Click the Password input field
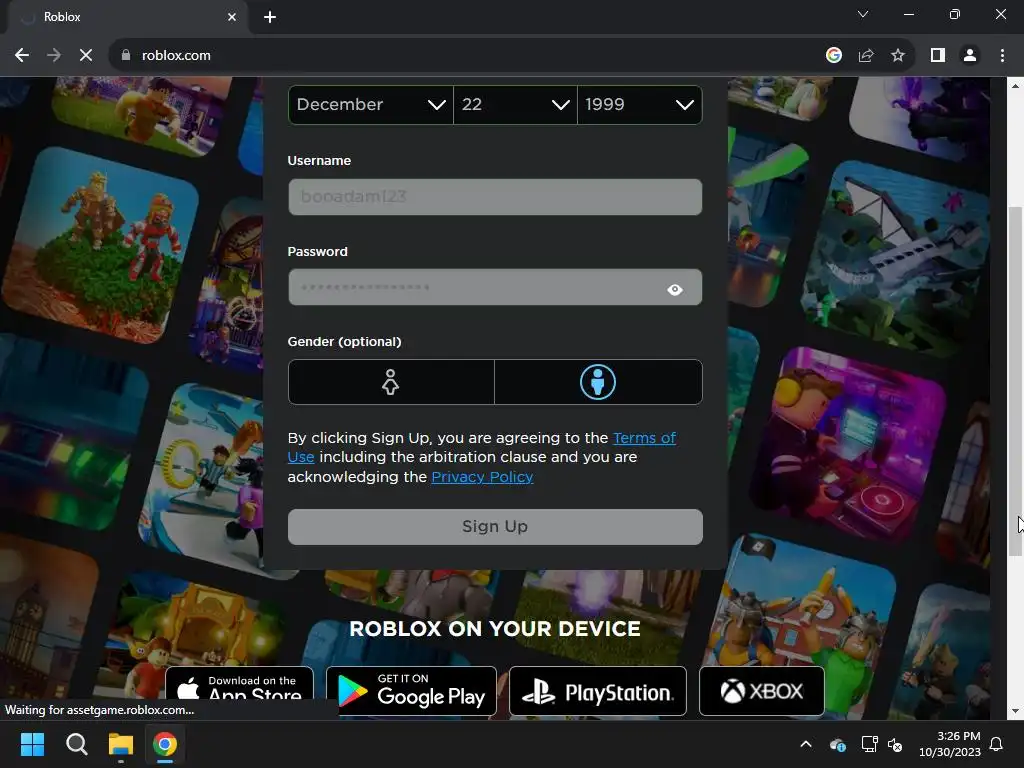 (495, 287)
